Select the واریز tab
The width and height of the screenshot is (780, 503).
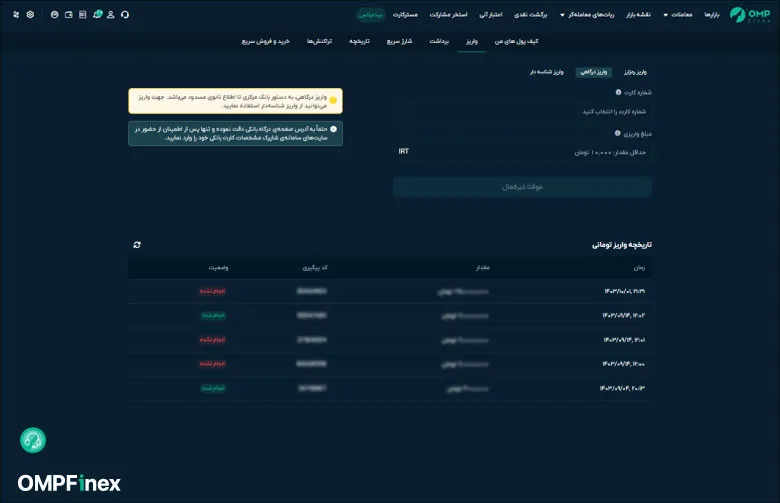[472, 41]
